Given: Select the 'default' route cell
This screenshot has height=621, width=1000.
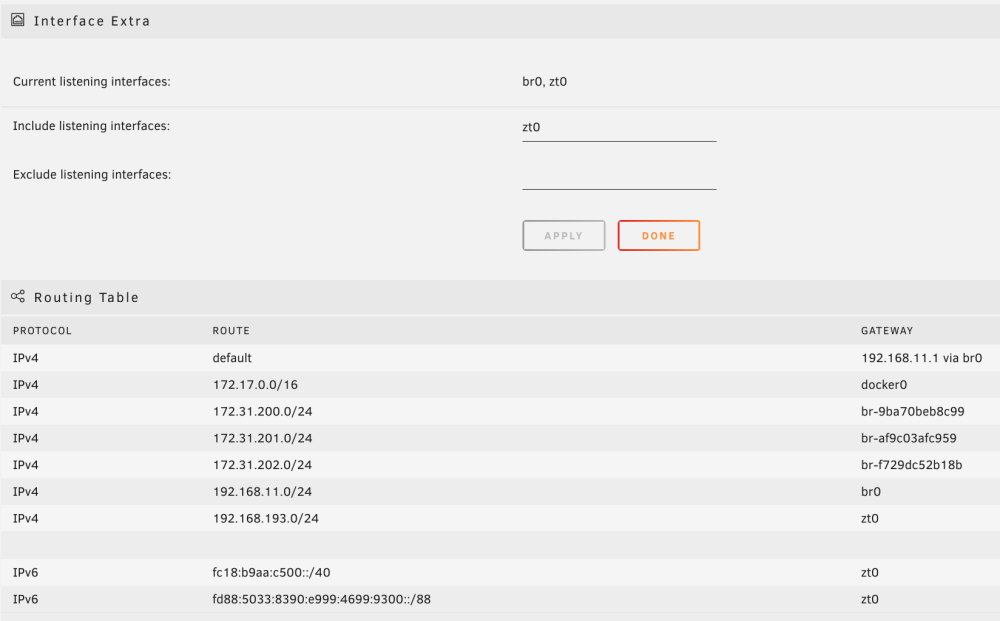Looking at the screenshot, I should 232,358.
